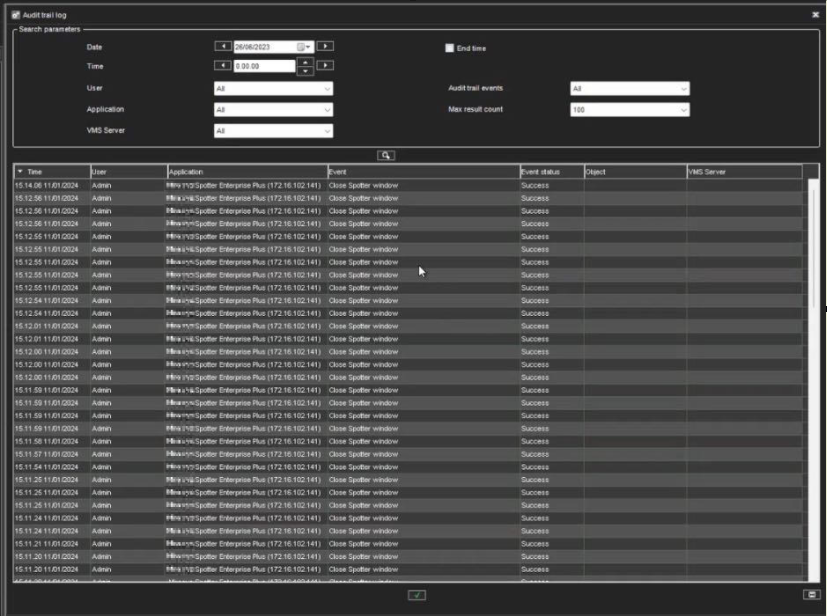Sort by the Time column header
The image size is (827, 616).
52,171
